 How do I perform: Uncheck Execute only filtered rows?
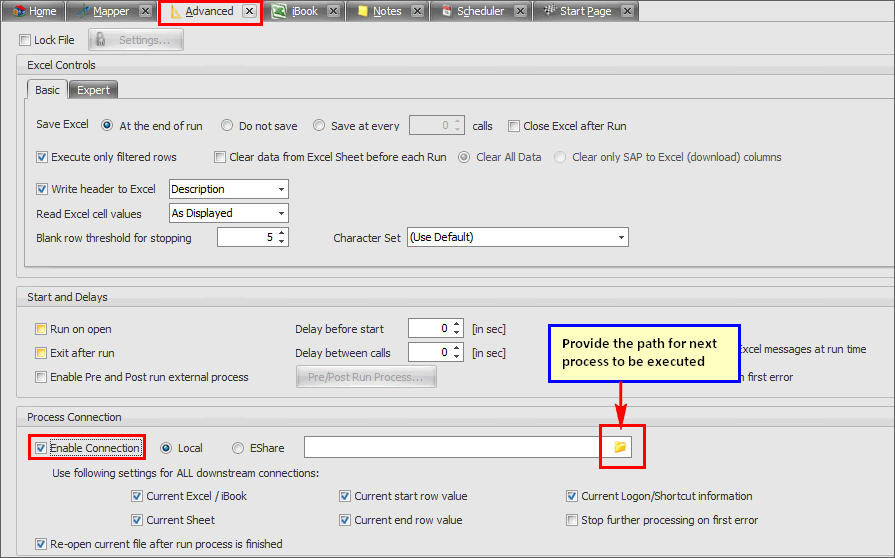click(42, 157)
